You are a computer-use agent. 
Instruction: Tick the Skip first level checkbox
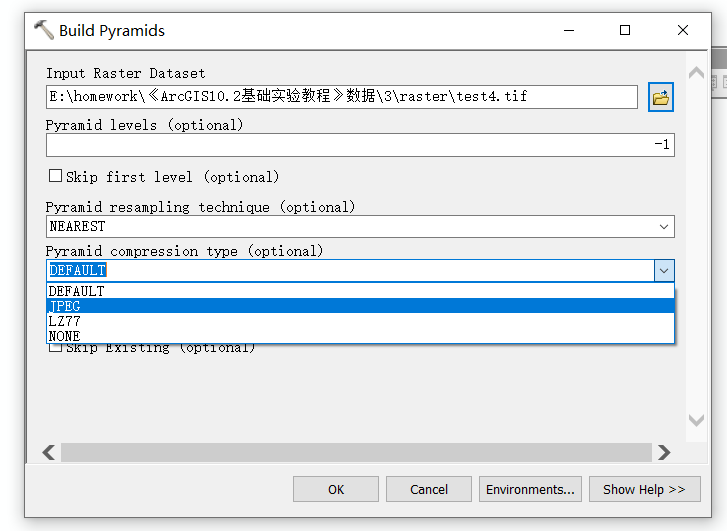[x=55, y=176]
